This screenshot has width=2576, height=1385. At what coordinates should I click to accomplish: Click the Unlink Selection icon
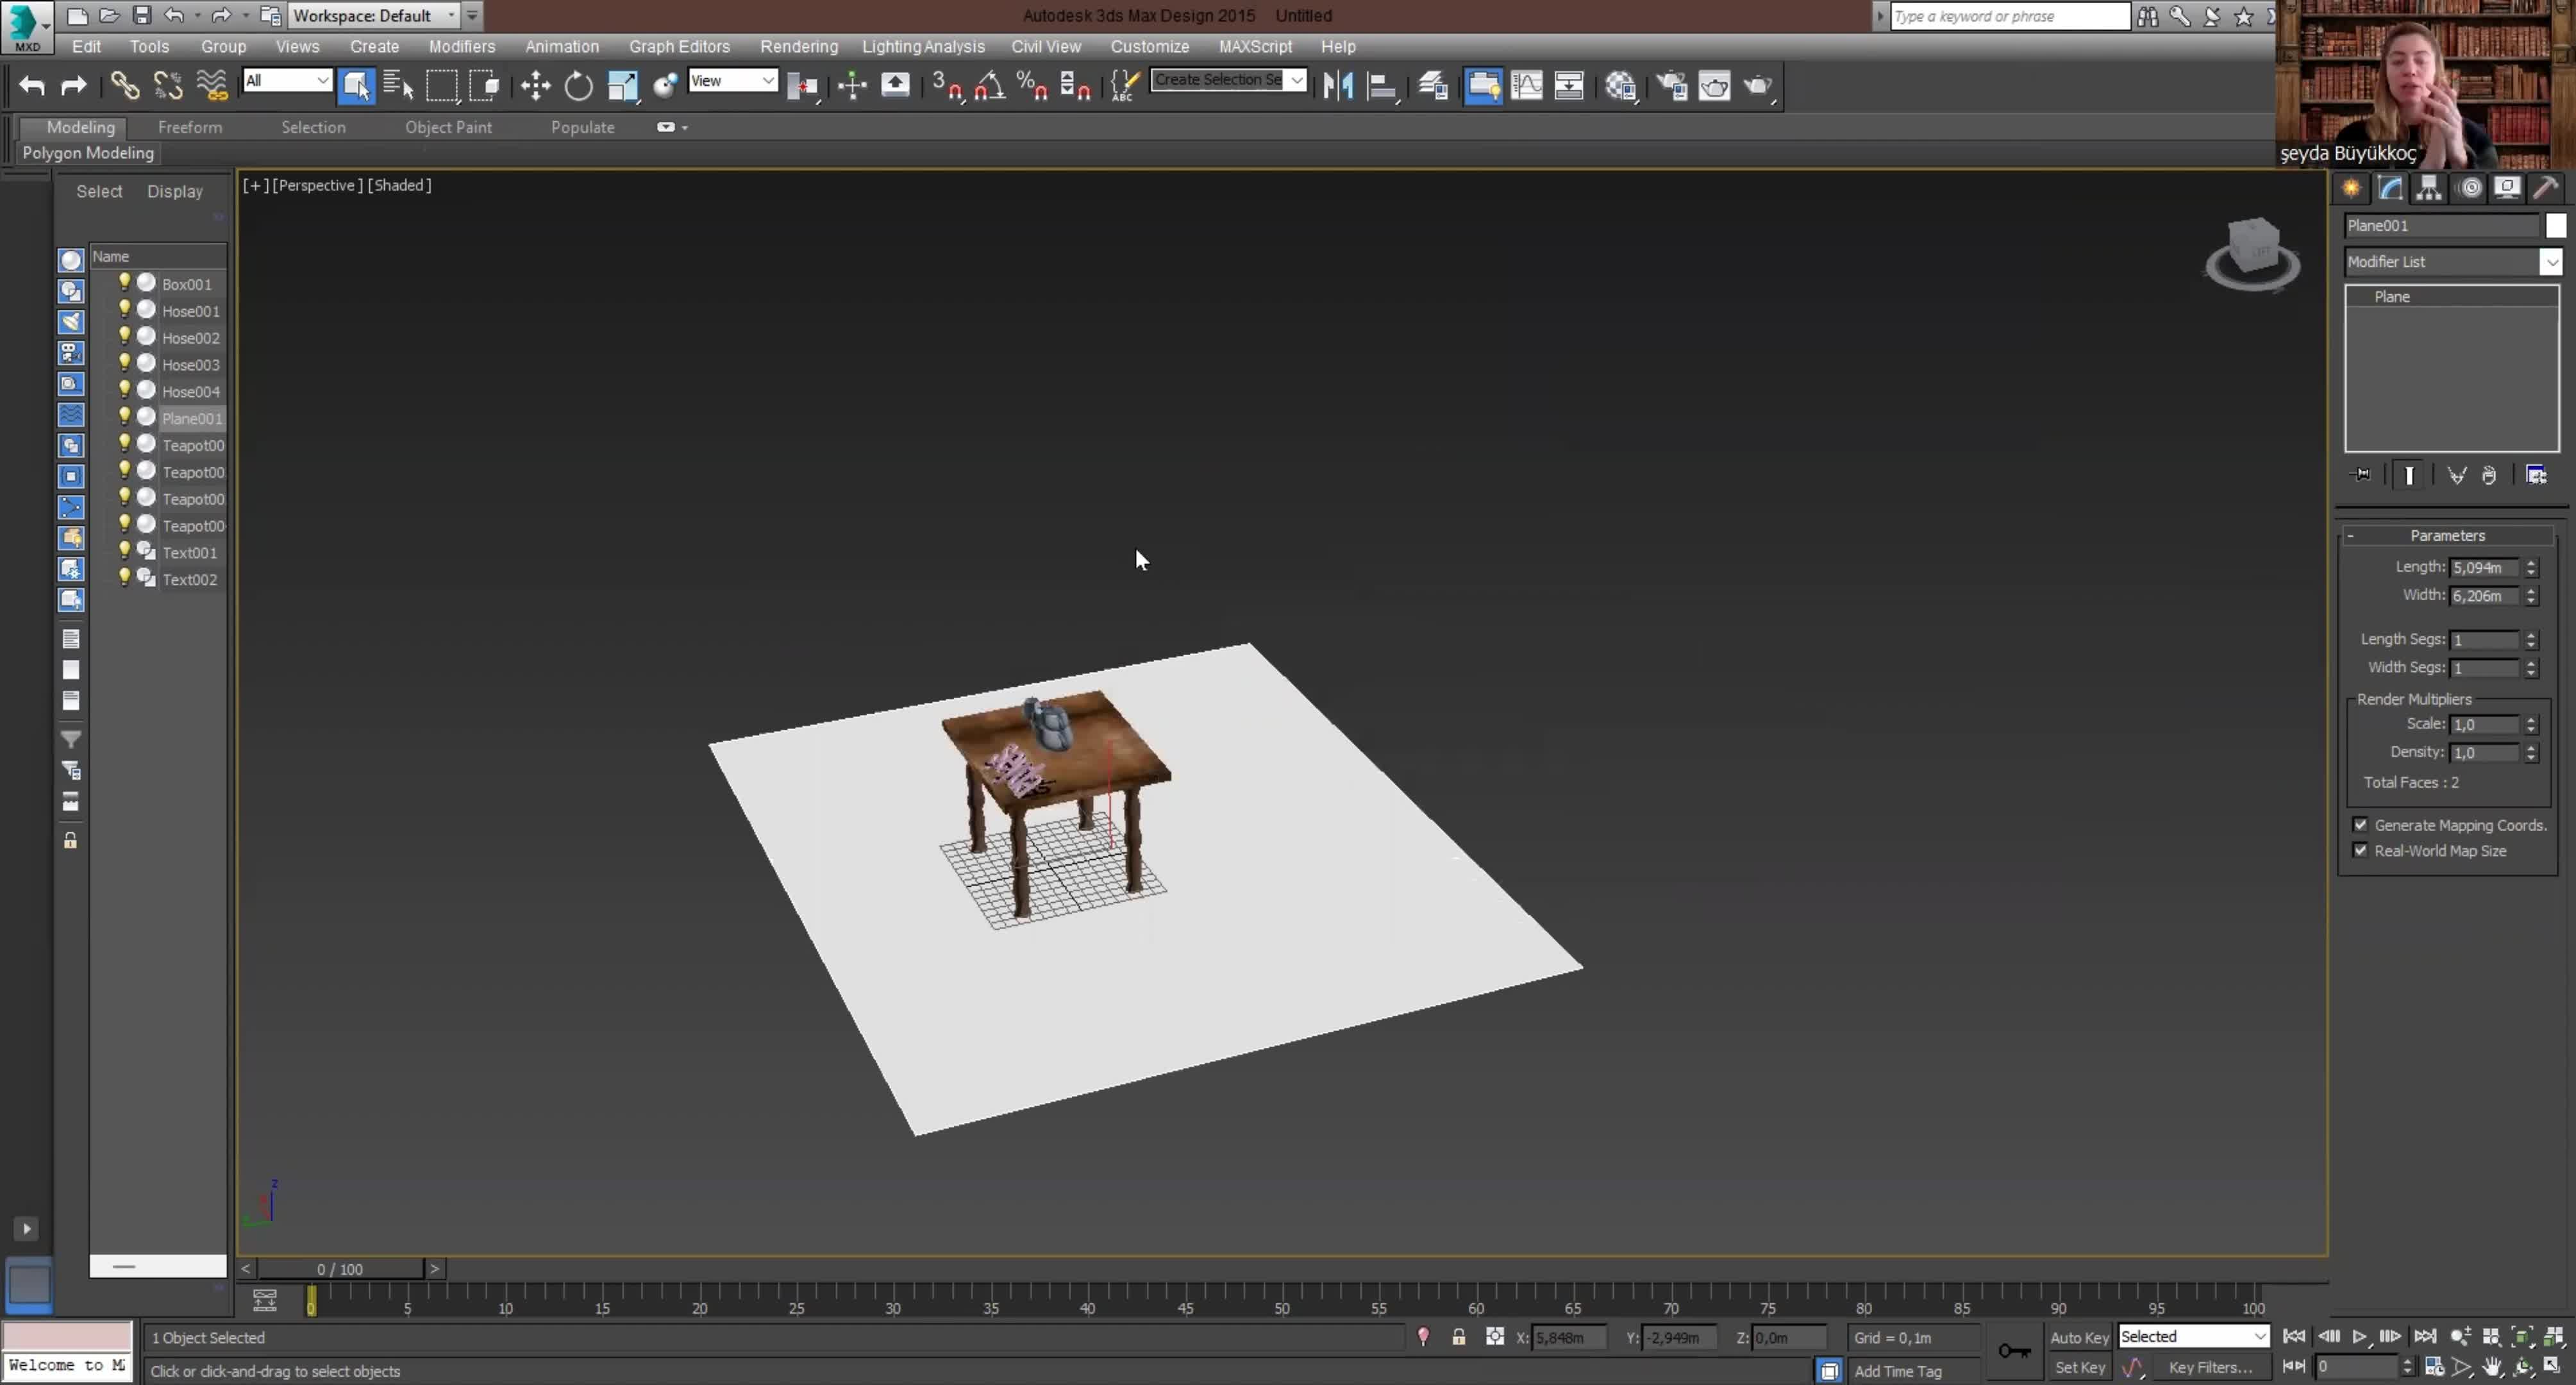pyautogui.click(x=168, y=86)
